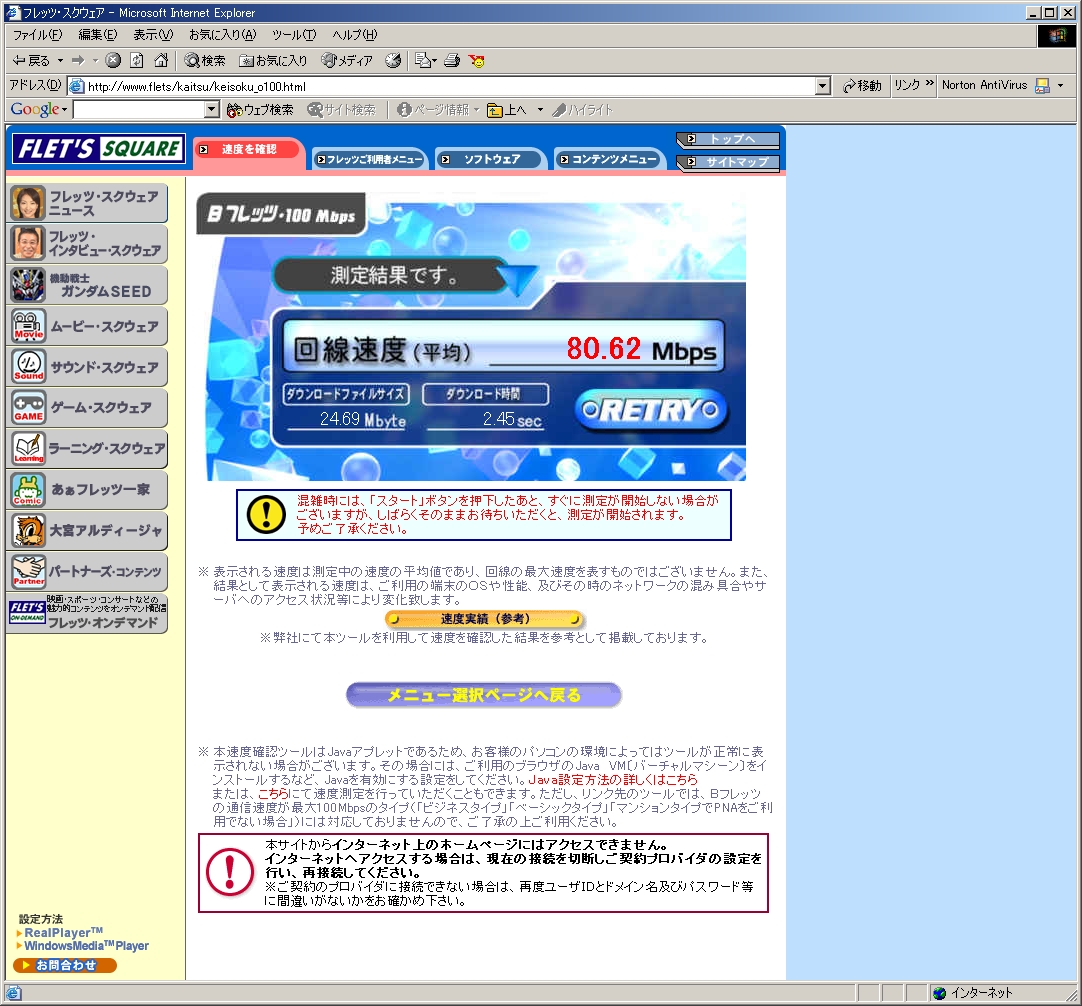Open サウンド・スクウェア sidebar item

pos(87,366)
